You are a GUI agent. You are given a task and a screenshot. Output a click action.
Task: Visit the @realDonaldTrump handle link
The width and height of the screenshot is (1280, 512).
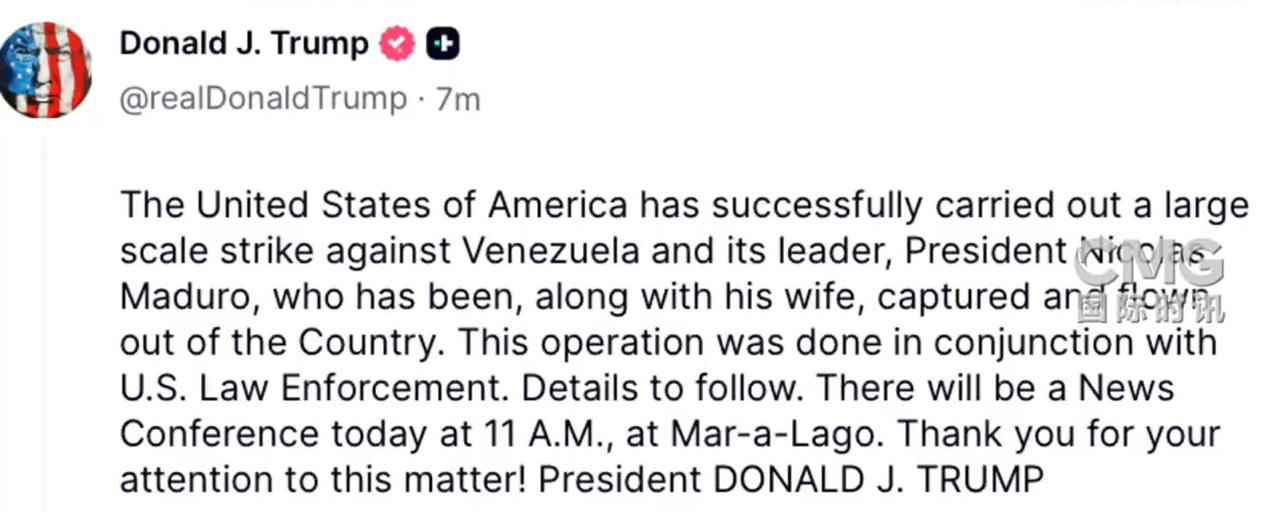click(264, 99)
